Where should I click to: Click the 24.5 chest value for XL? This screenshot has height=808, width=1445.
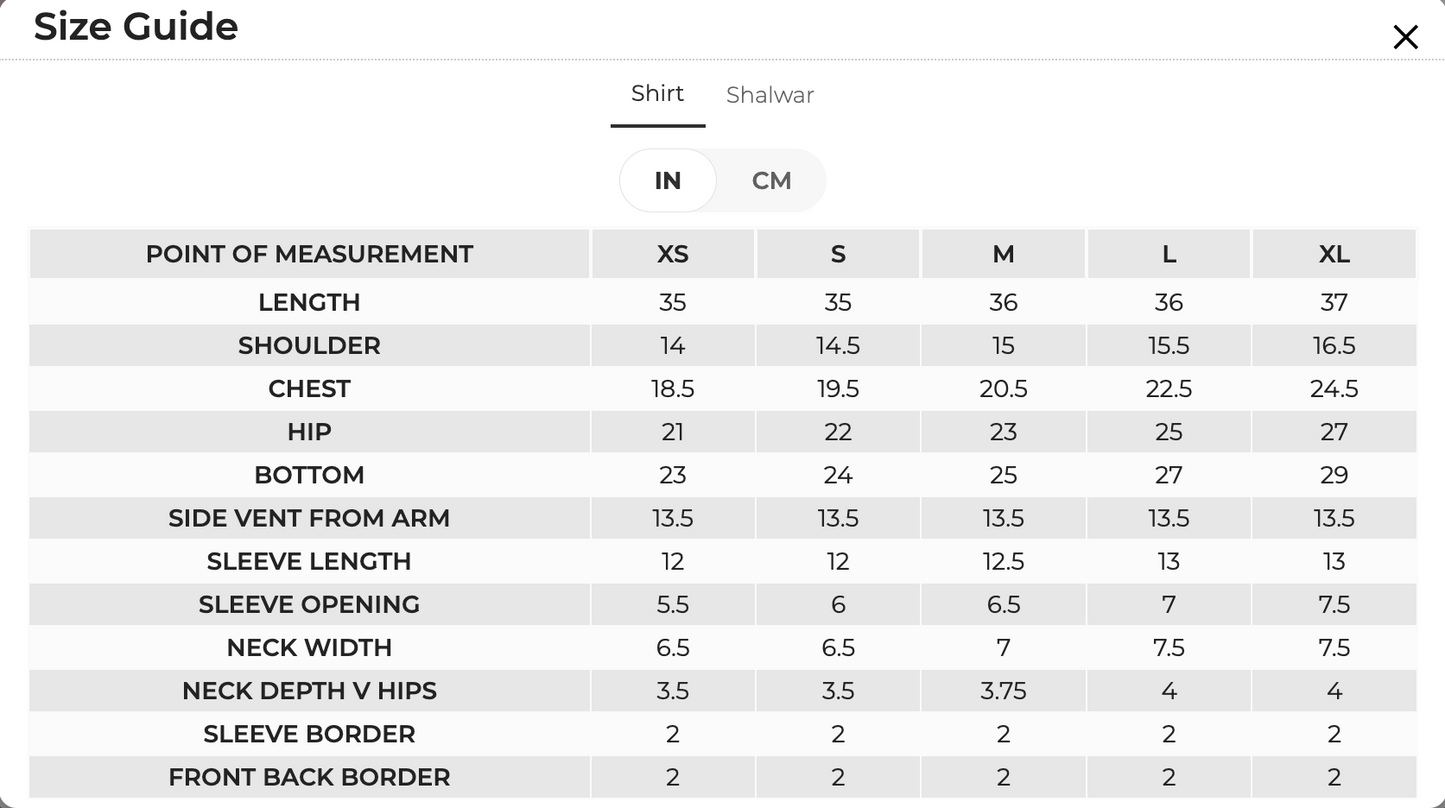(1334, 389)
